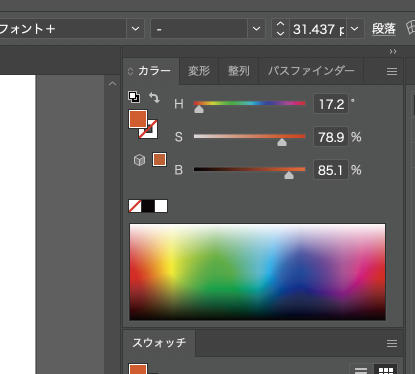Select the orange fill color box
This screenshot has width=415, height=374.
pyautogui.click(x=138, y=119)
